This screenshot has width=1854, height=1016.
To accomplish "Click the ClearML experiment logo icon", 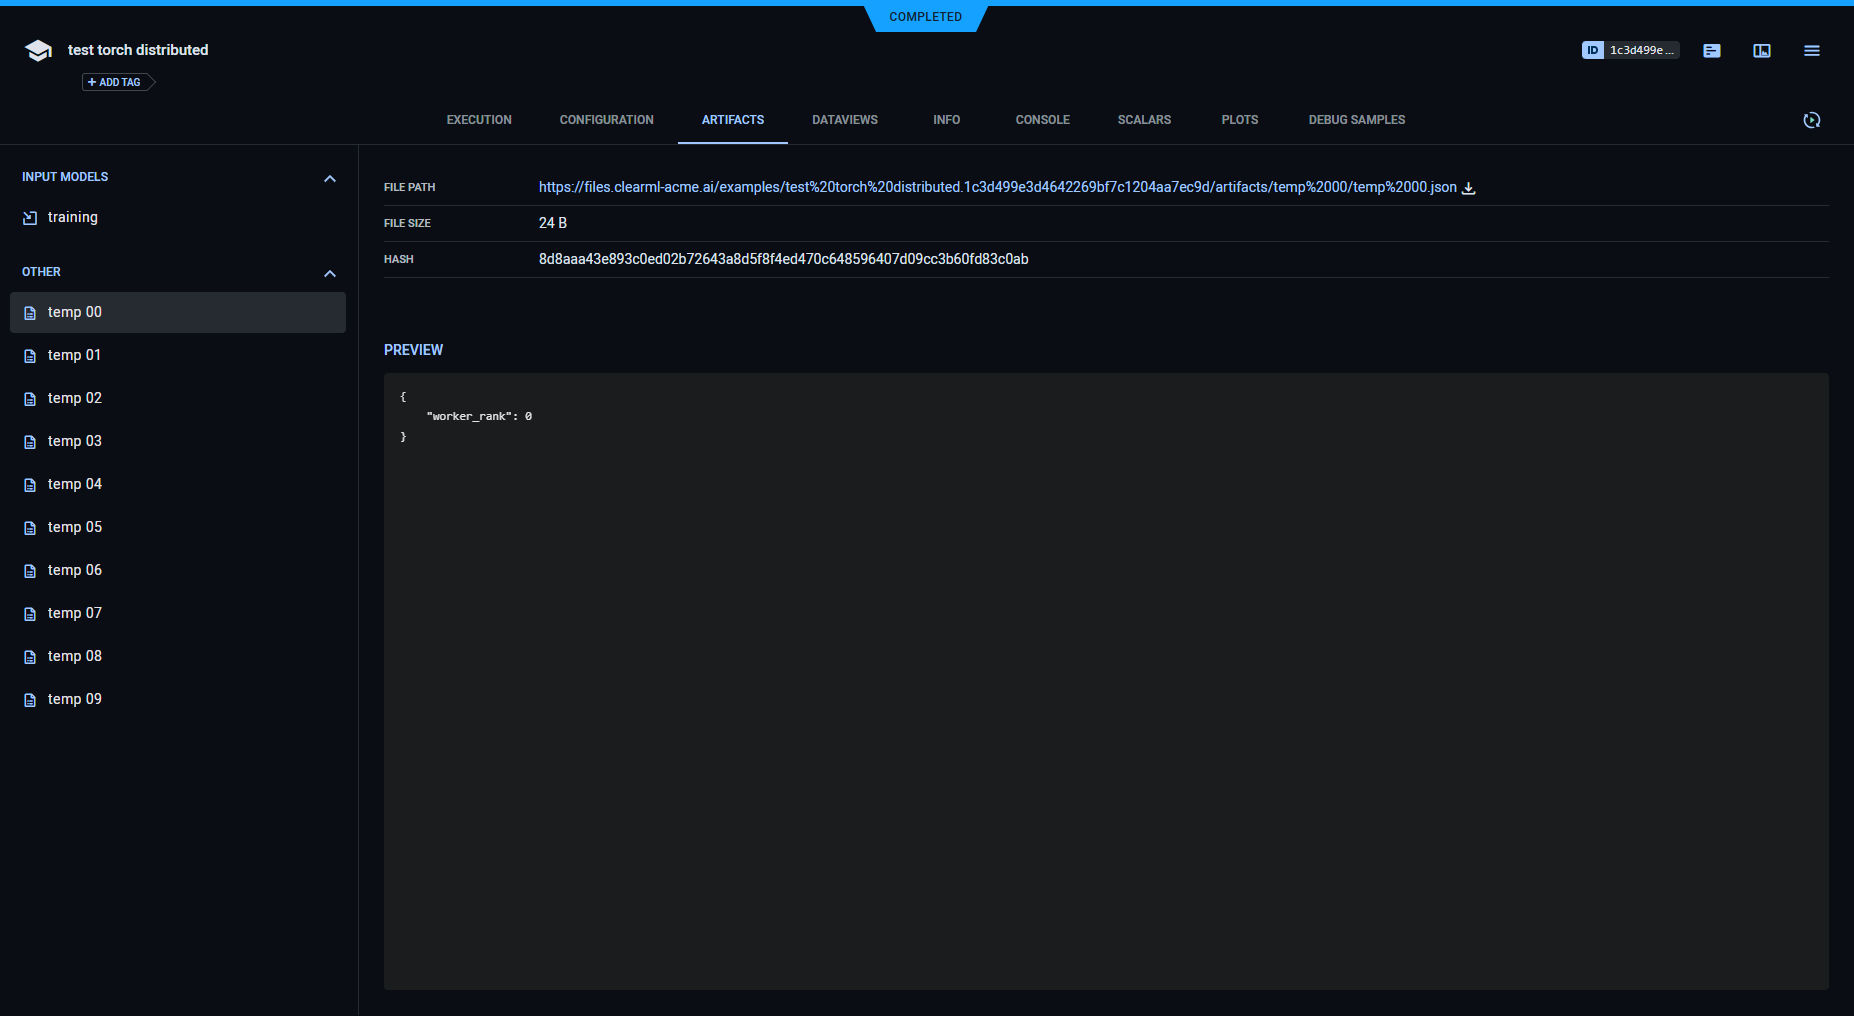I will [x=37, y=49].
